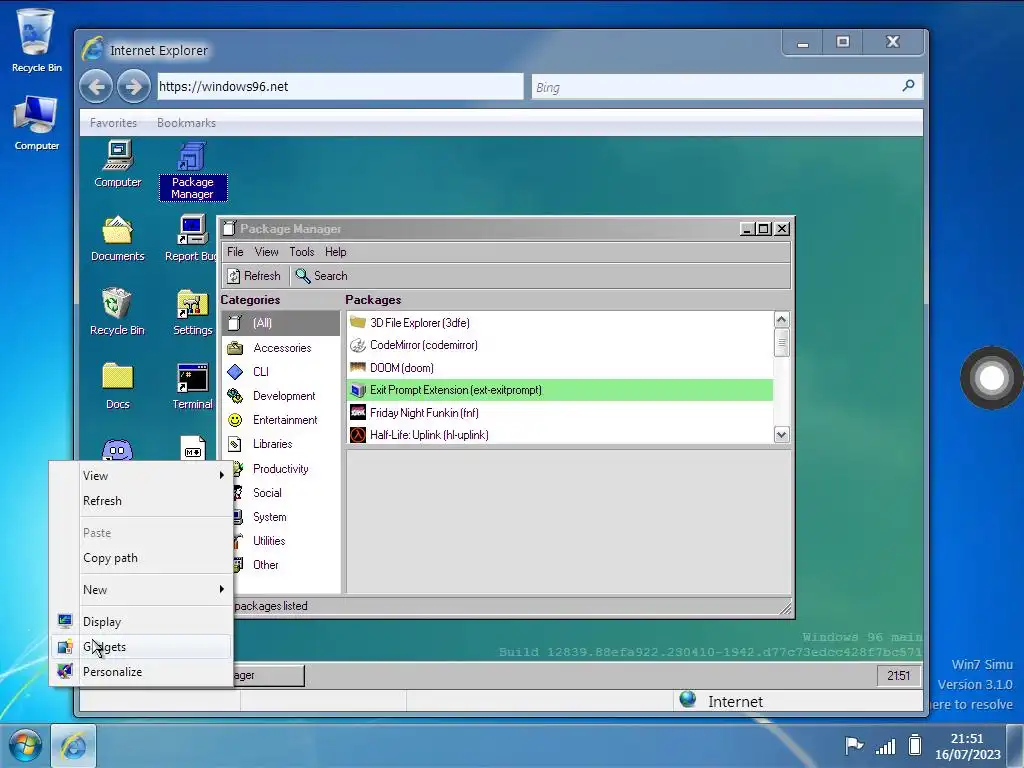Open Computer icon inside Internet Explorer page
This screenshot has height=768, width=1024.
coord(118,164)
